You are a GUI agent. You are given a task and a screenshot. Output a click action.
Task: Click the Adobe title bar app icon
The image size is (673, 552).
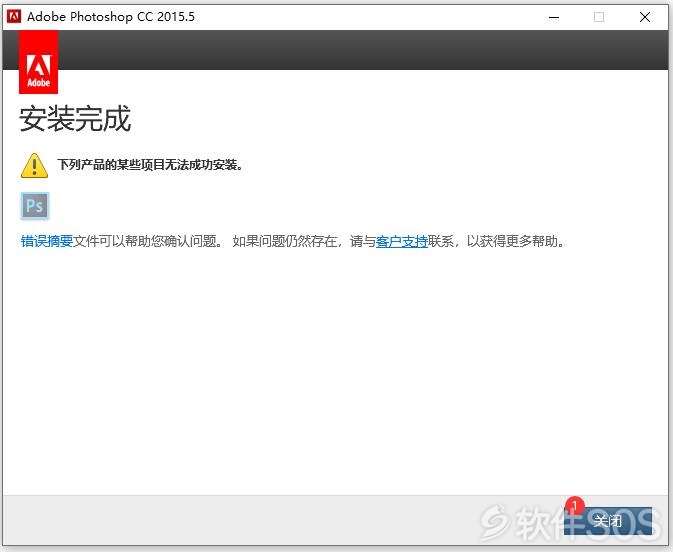[x=14, y=17]
